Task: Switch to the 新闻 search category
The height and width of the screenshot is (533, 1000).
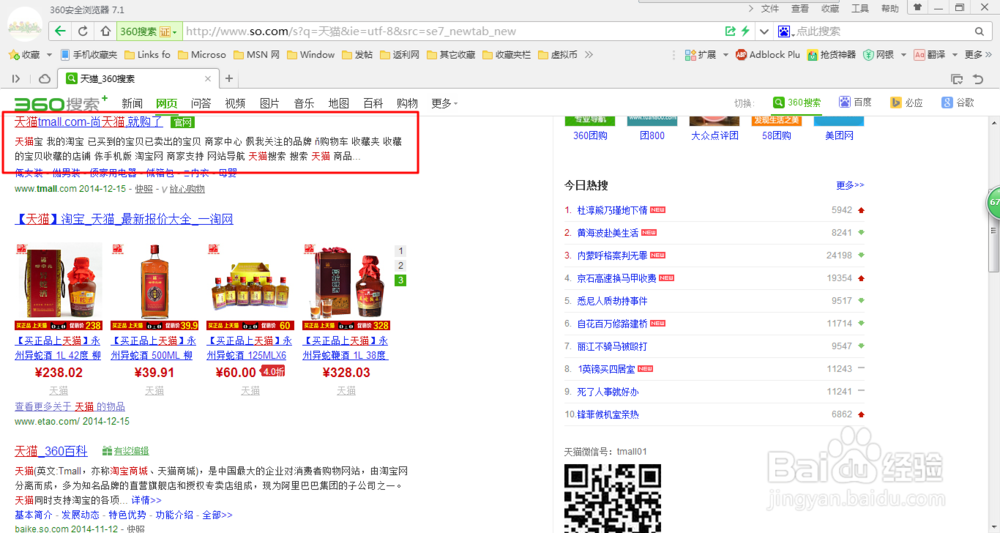Action: tap(132, 103)
